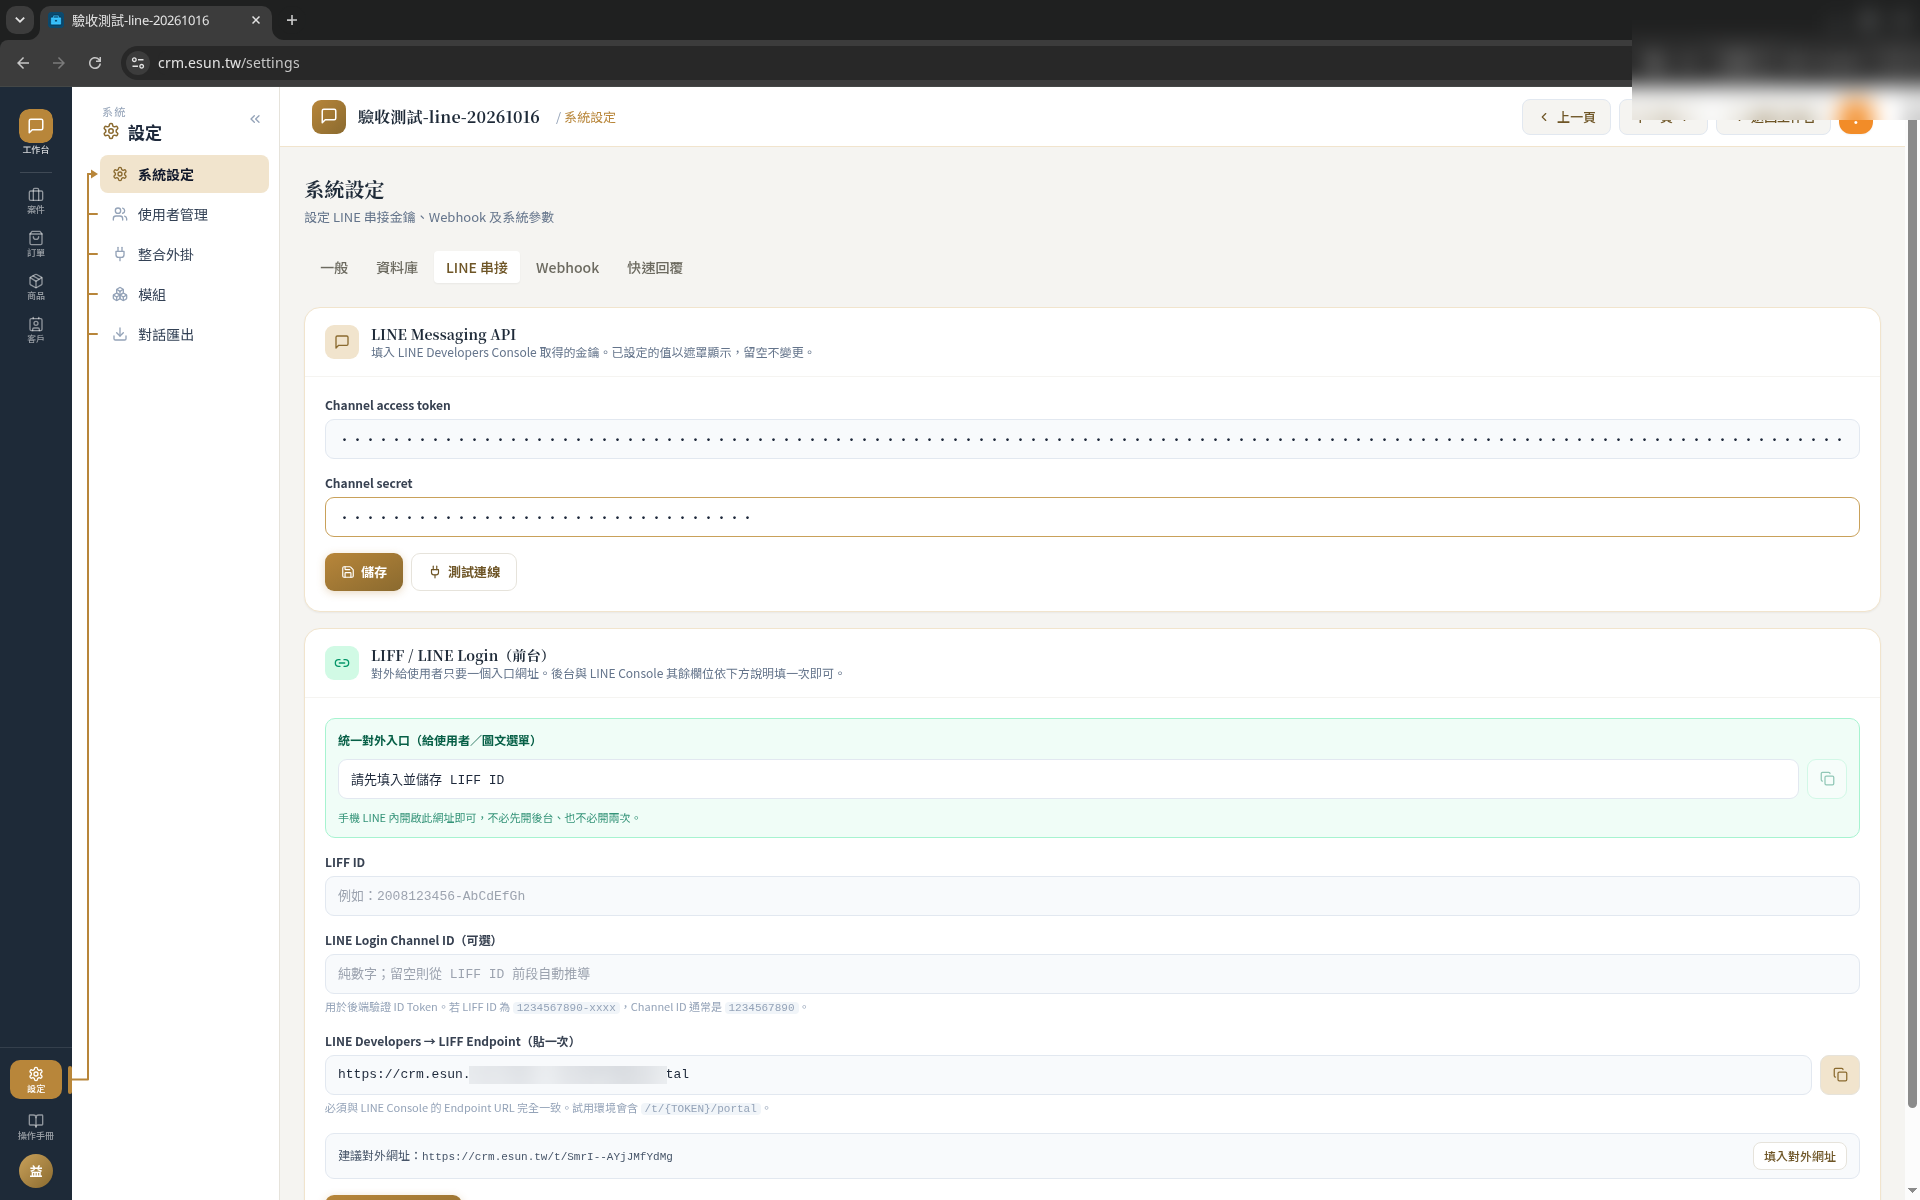Switch to the 快速回覆 tab
1920x1200 pixels.
tap(655, 267)
